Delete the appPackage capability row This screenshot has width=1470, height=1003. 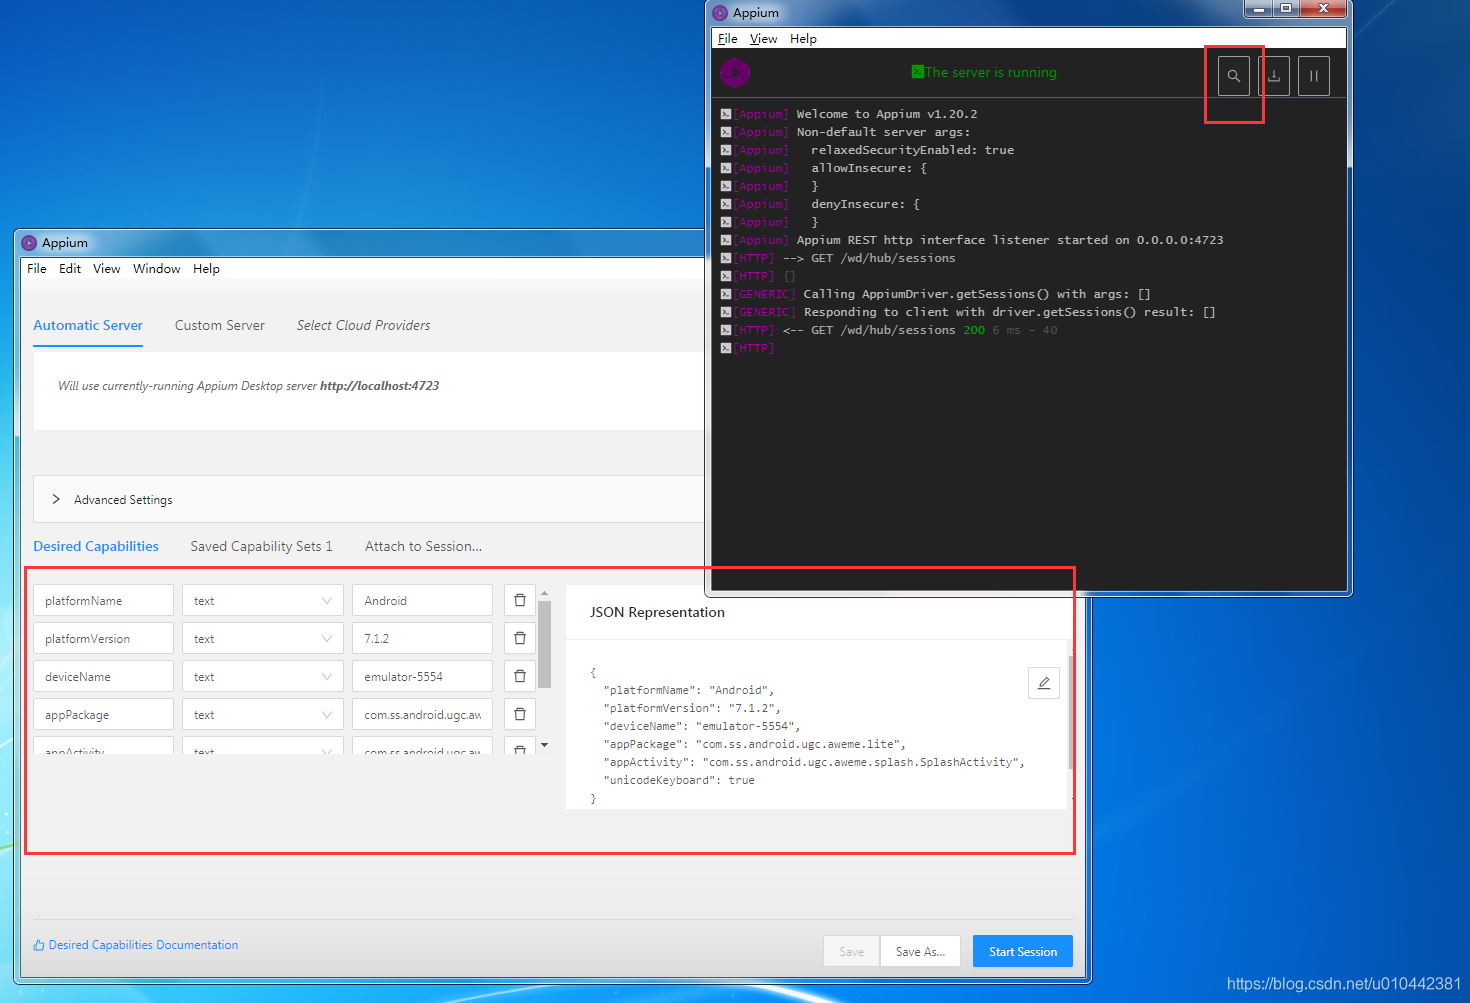pyautogui.click(x=520, y=714)
